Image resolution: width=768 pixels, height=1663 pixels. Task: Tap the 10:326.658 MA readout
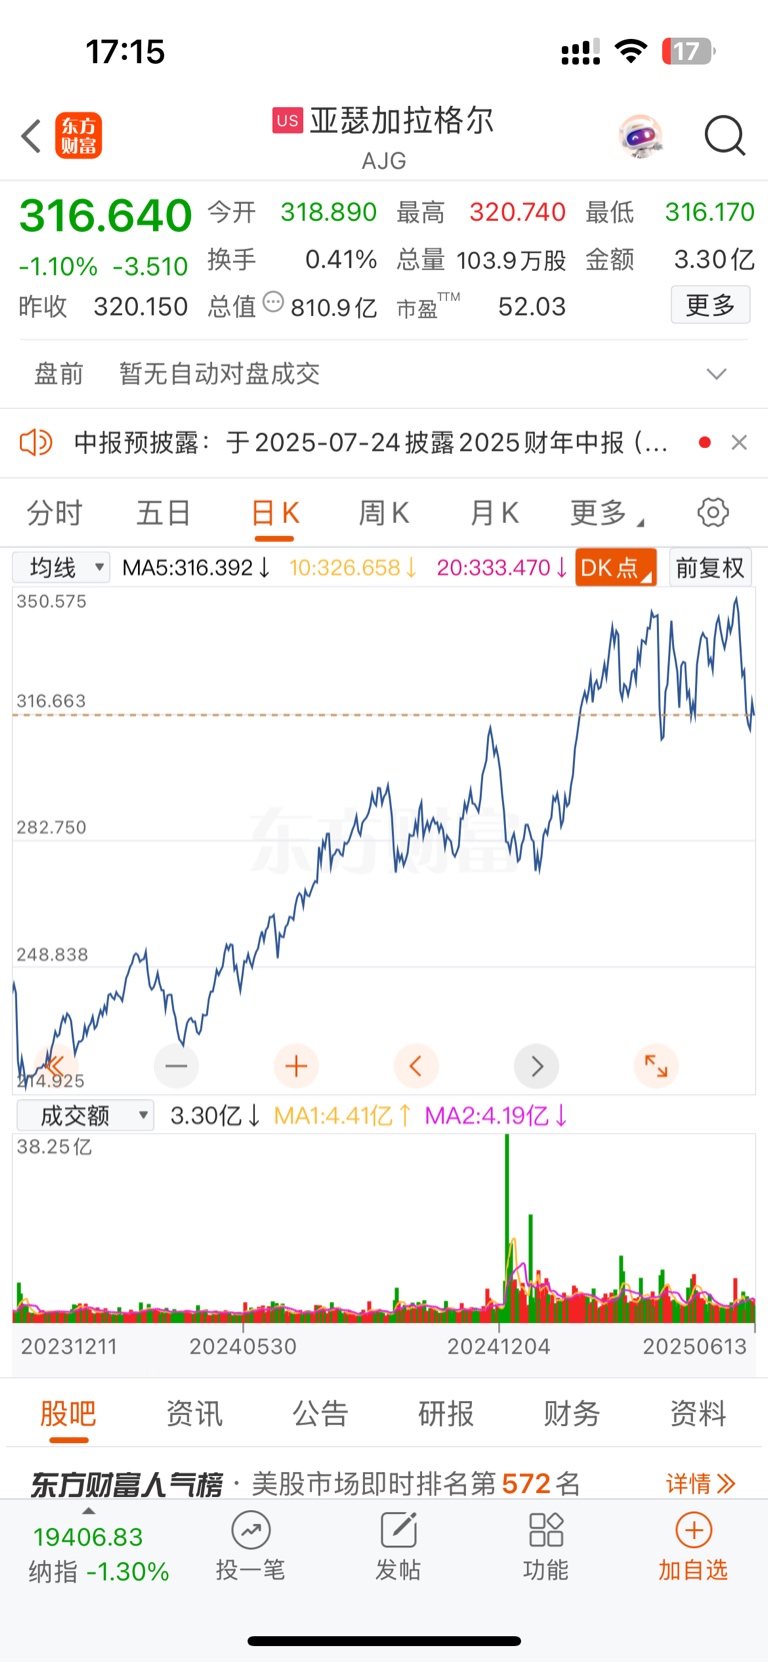[353, 568]
